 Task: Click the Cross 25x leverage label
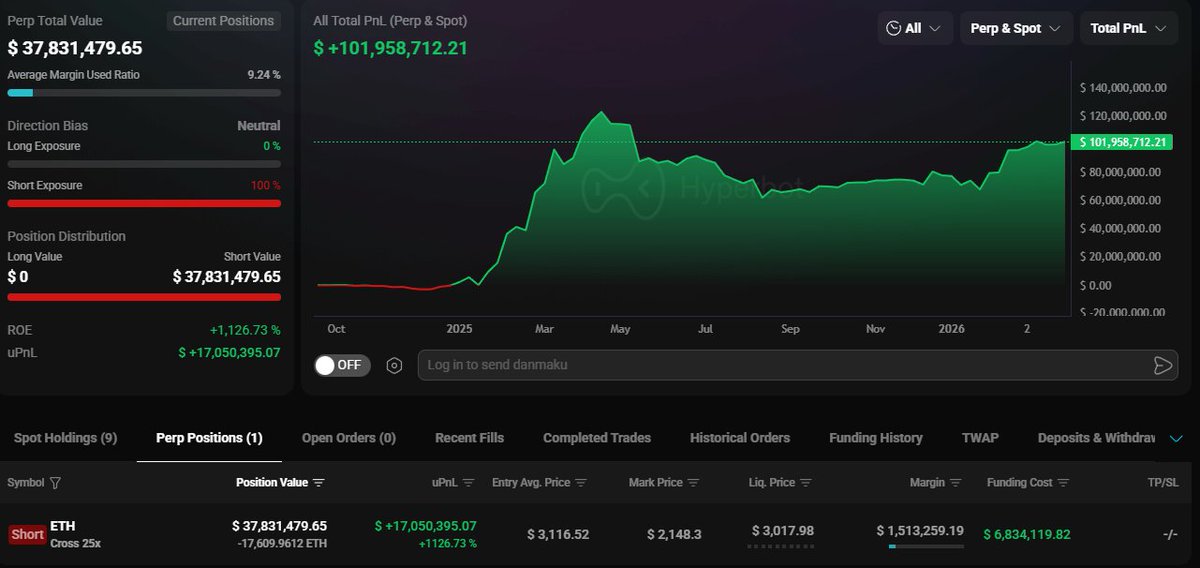pos(75,543)
